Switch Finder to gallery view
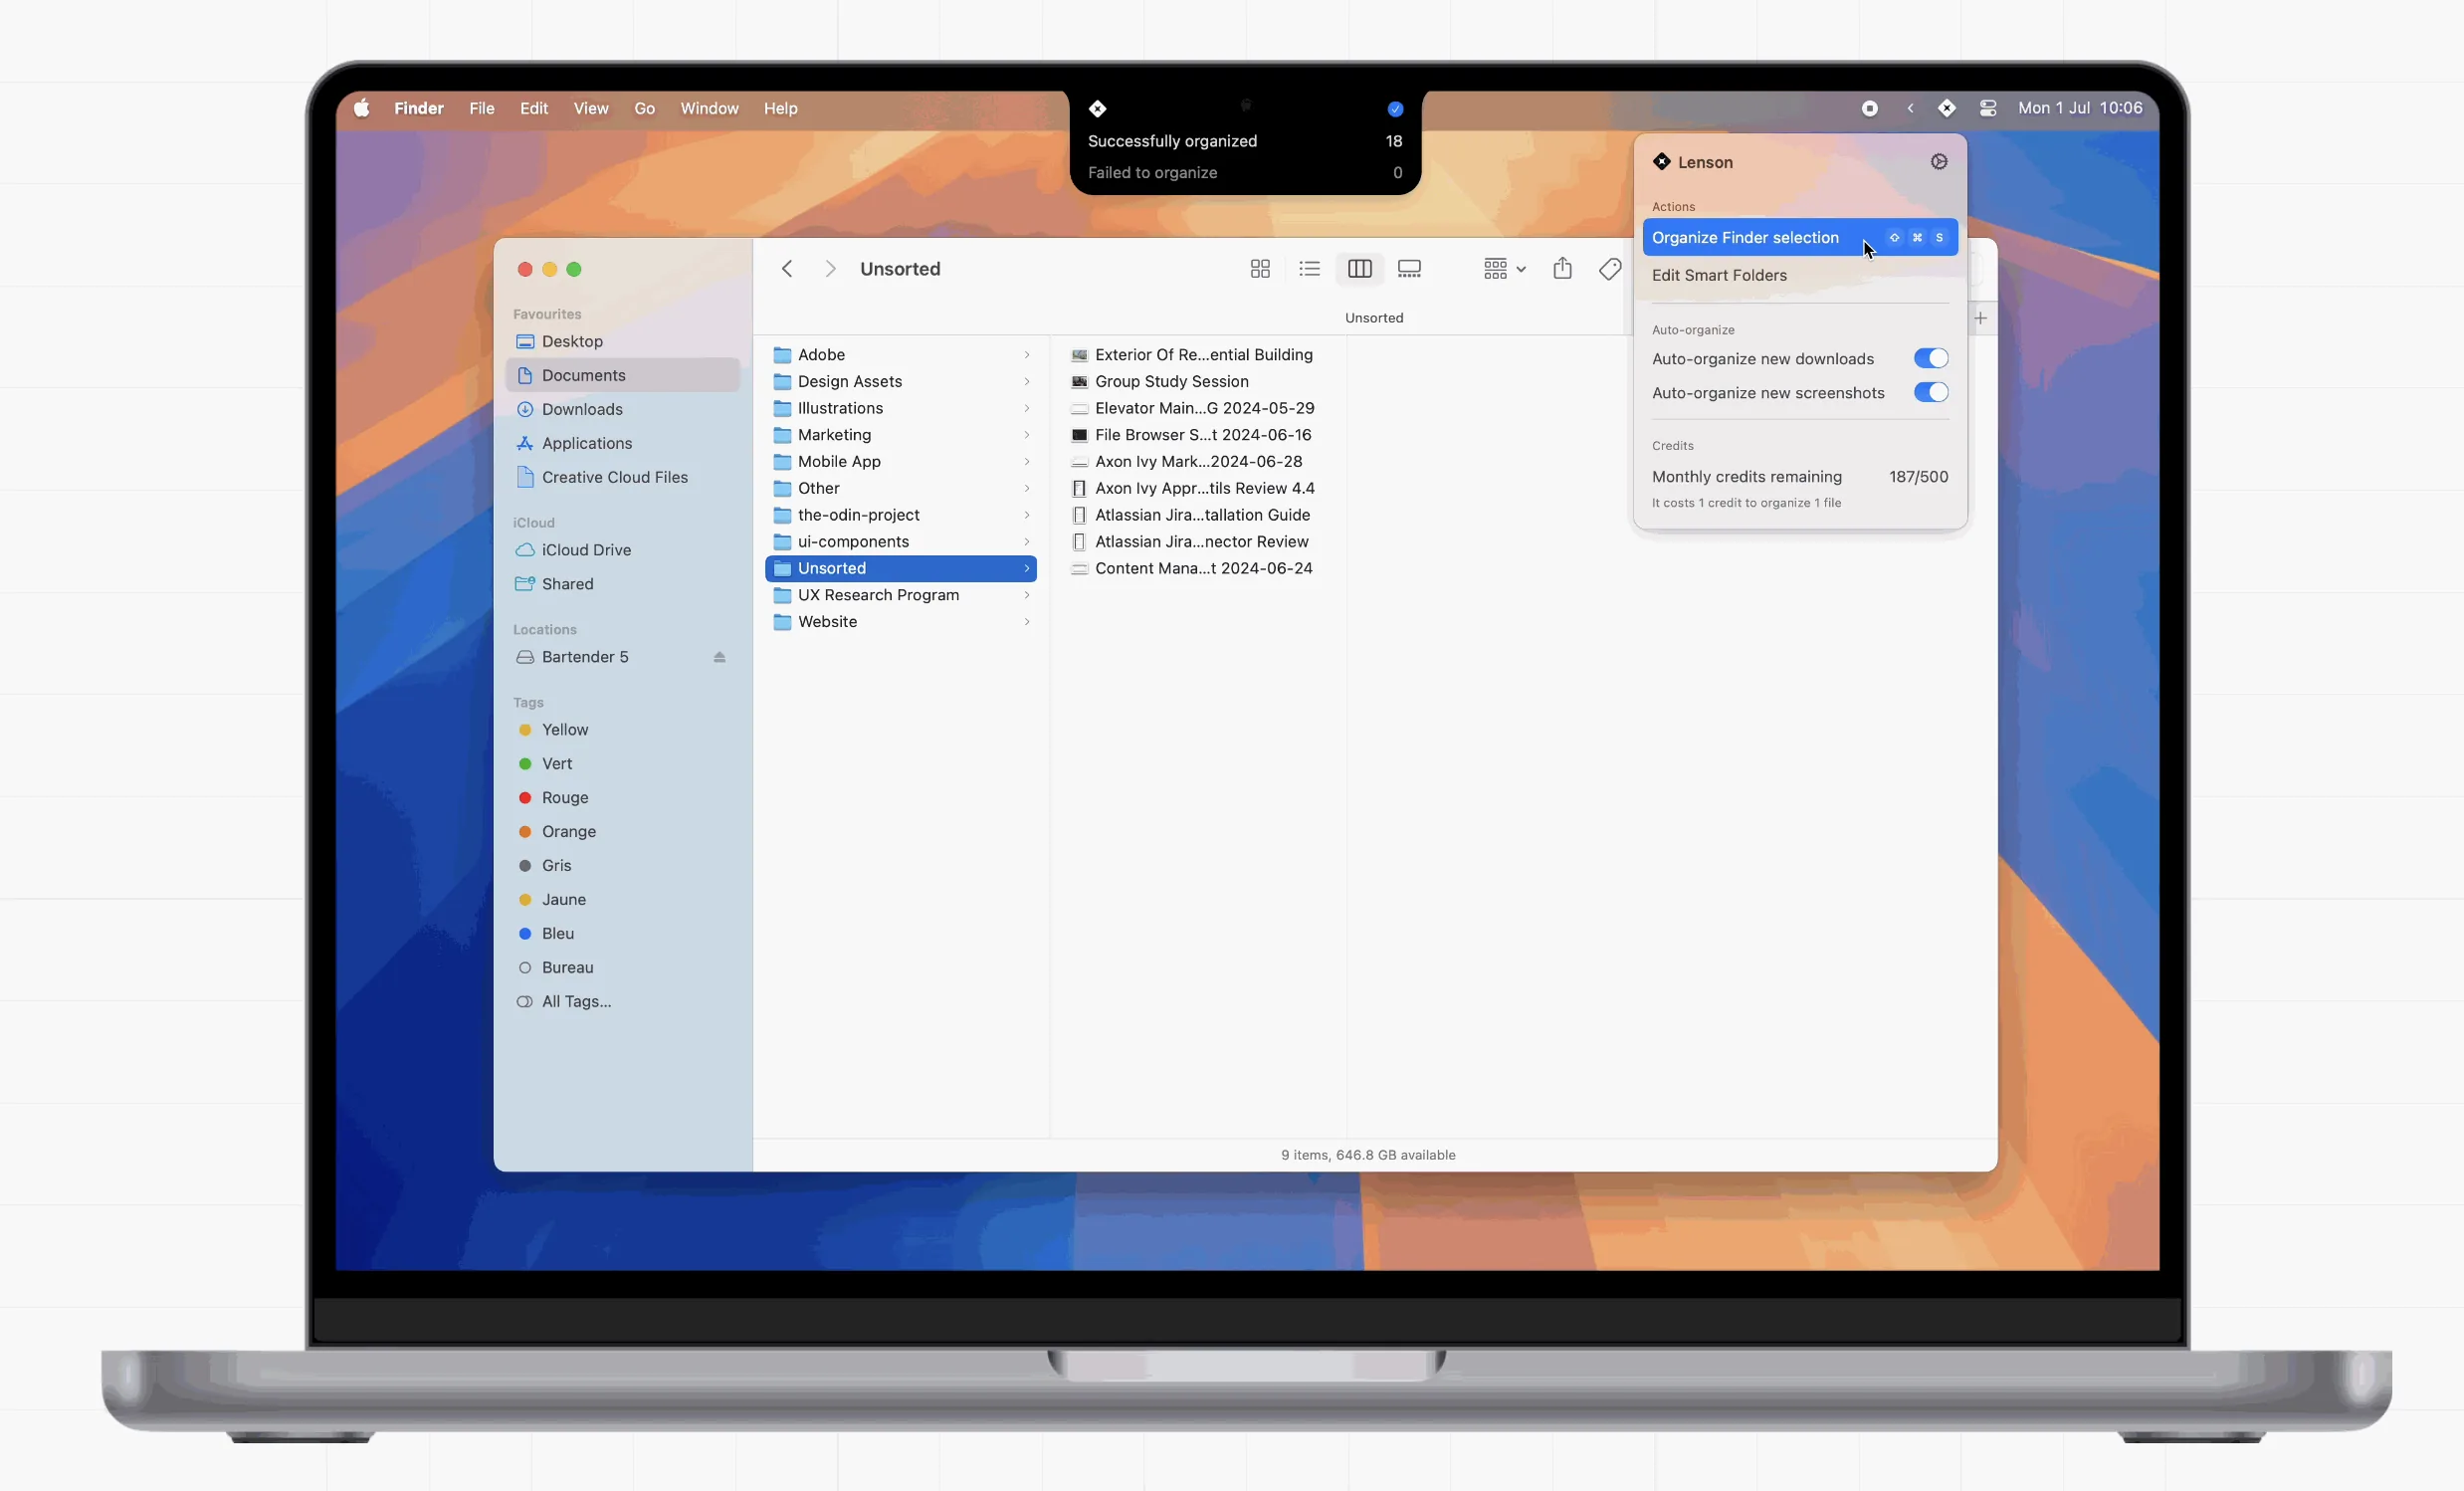Screen dimensions: 2464x1491 1409,269
